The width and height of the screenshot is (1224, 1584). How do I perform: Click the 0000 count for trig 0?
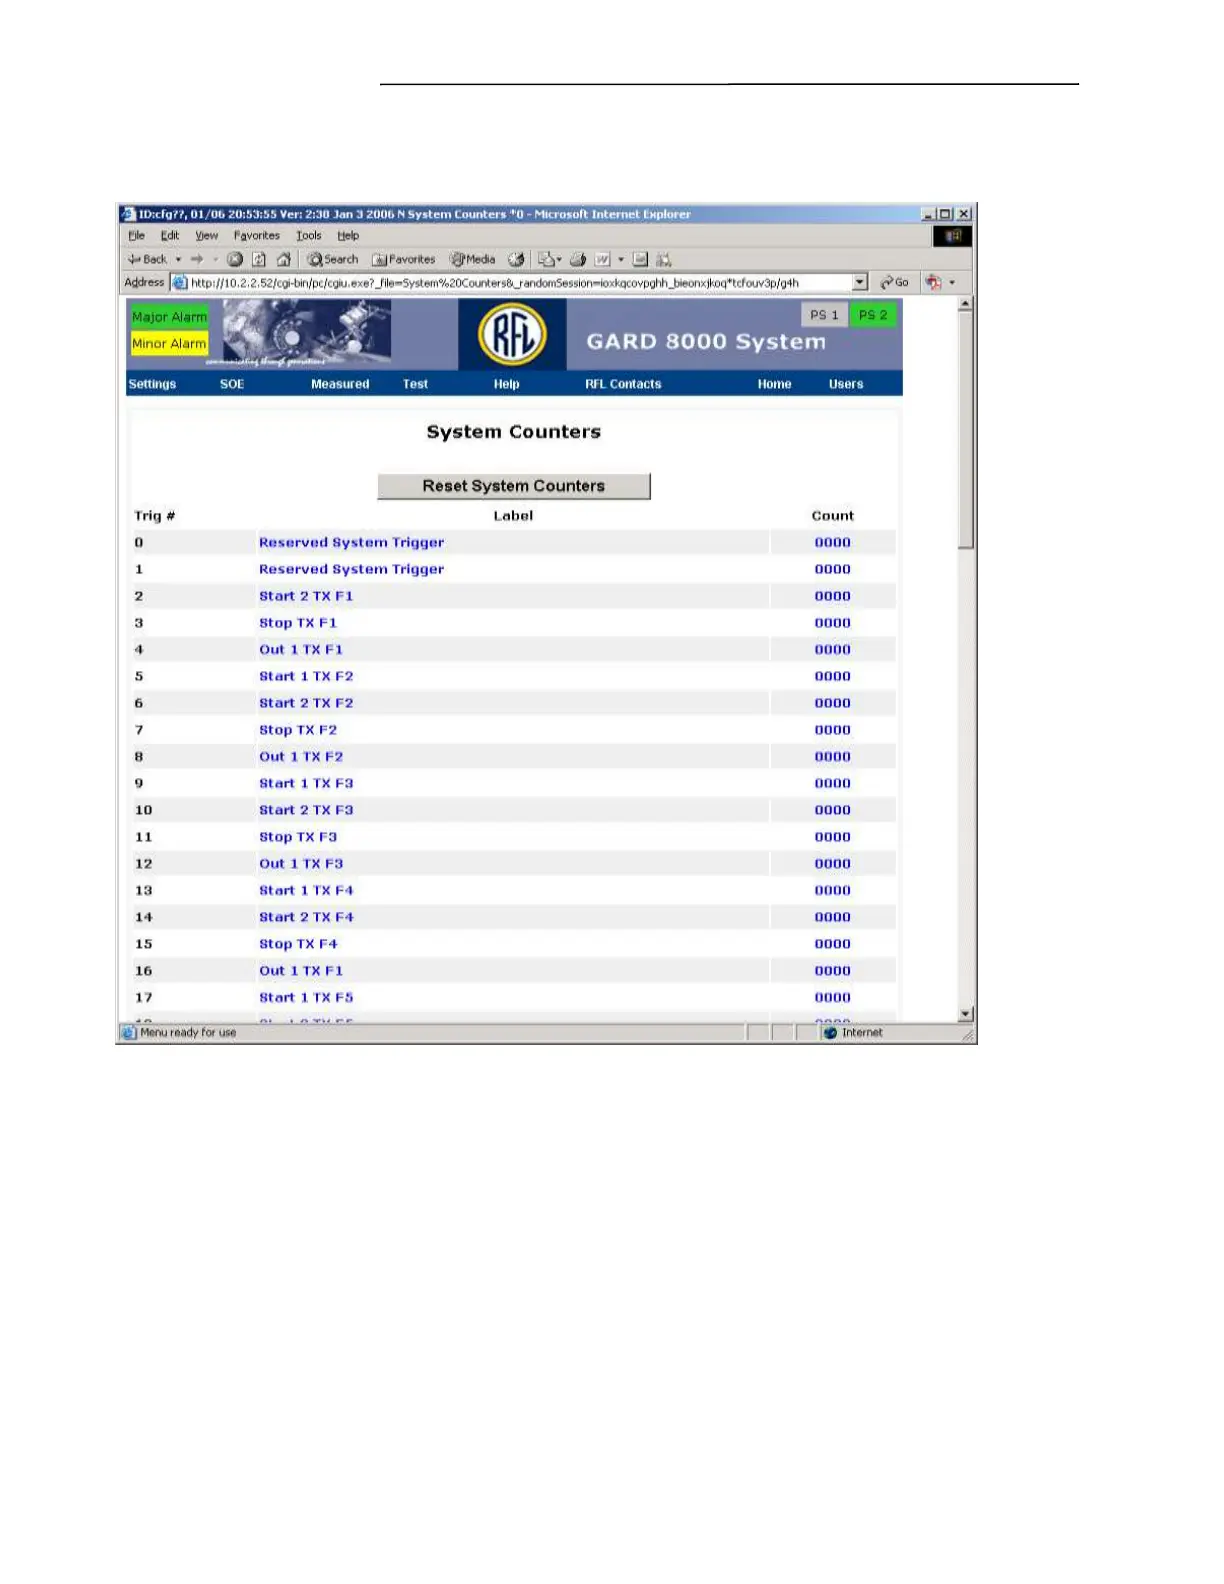click(832, 542)
